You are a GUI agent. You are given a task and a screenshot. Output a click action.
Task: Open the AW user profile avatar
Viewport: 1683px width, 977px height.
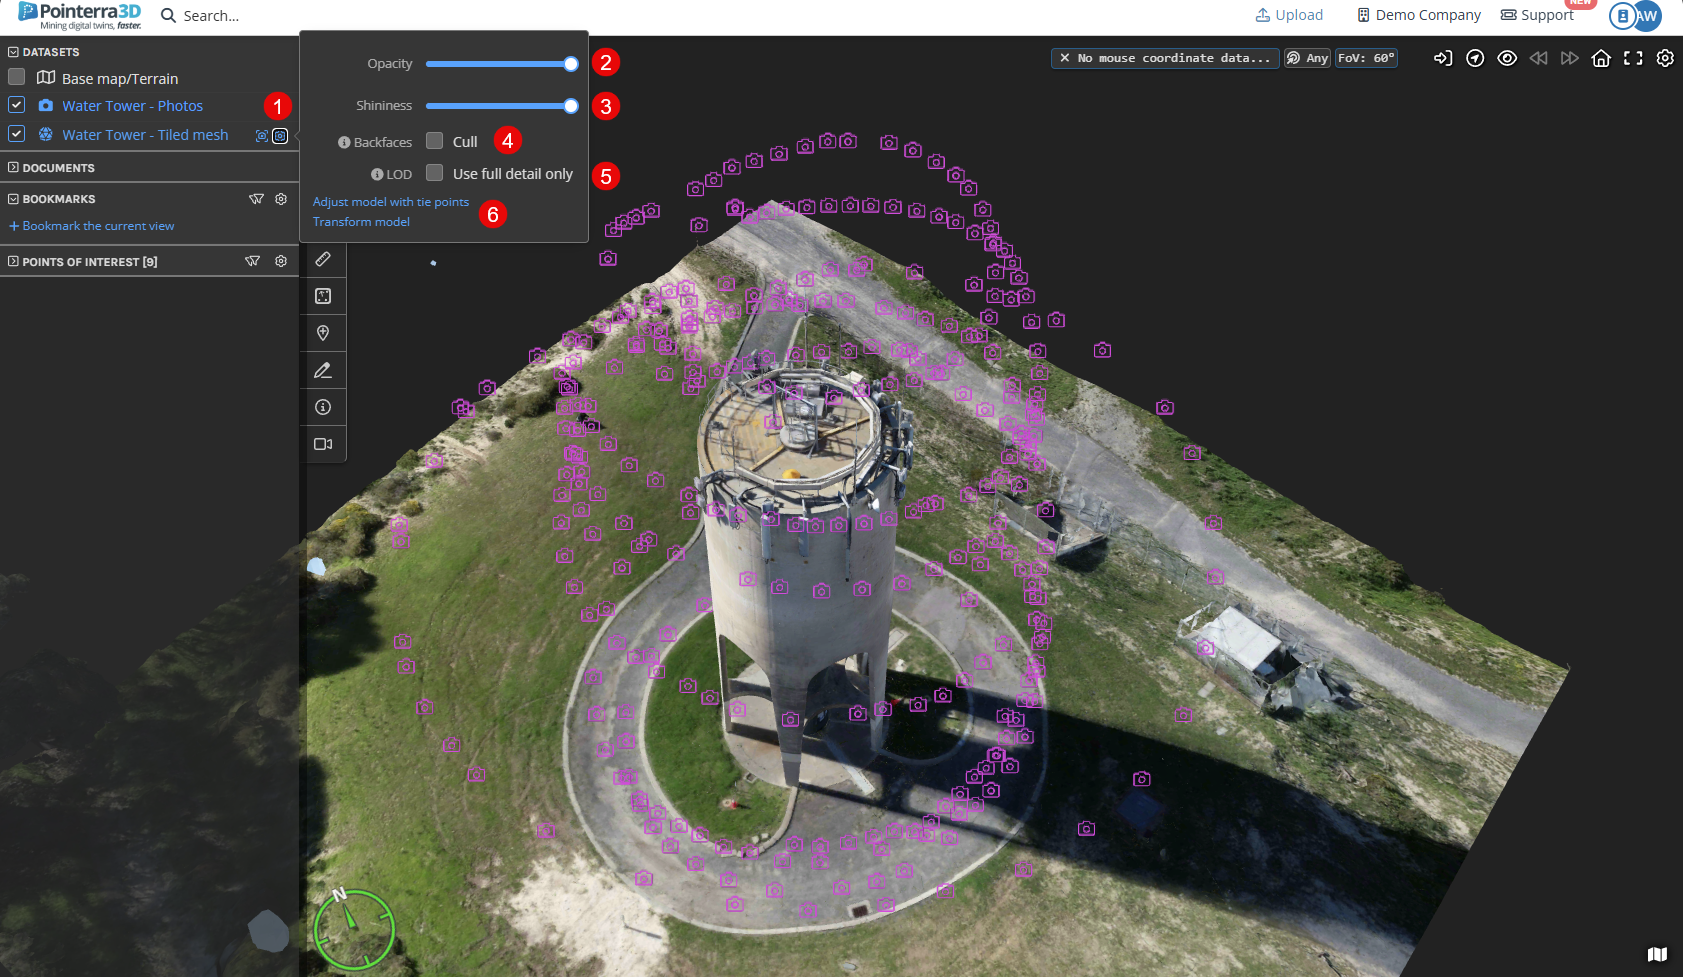pyautogui.click(x=1646, y=16)
